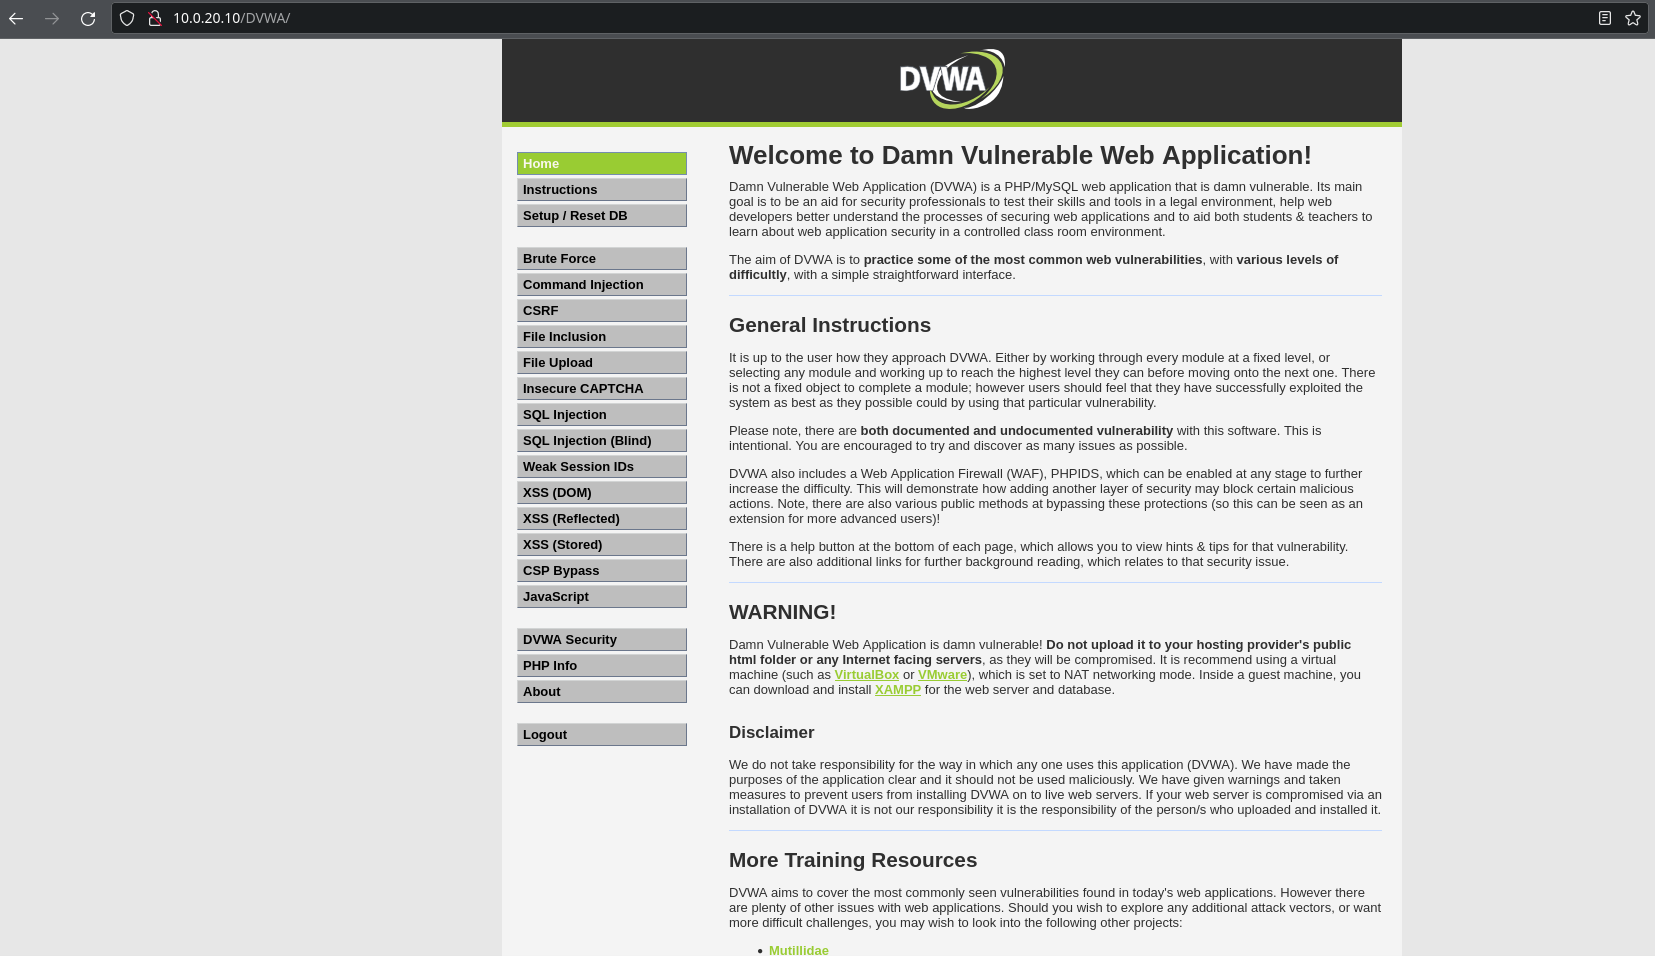Click the tracking protection shield icon
The height and width of the screenshot is (956, 1655).
tap(127, 18)
